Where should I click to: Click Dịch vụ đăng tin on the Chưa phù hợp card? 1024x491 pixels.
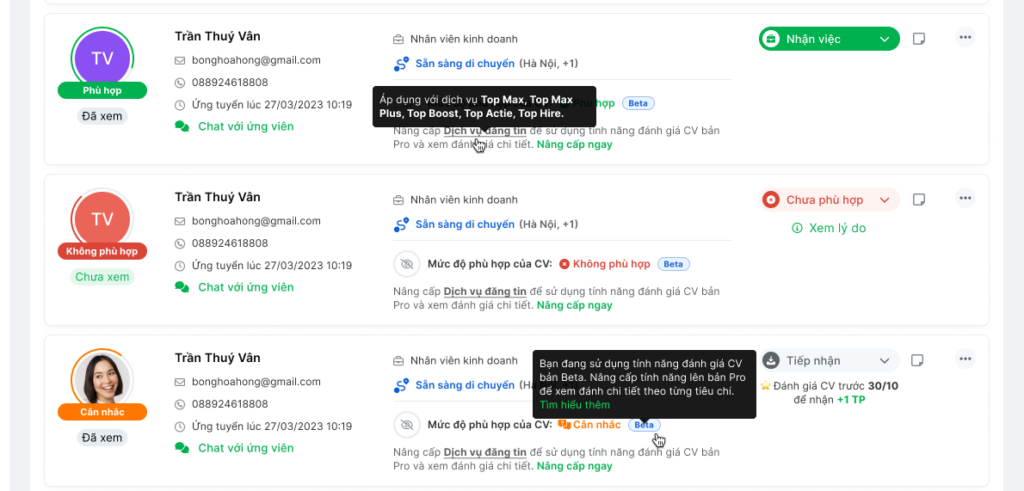point(485,291)
